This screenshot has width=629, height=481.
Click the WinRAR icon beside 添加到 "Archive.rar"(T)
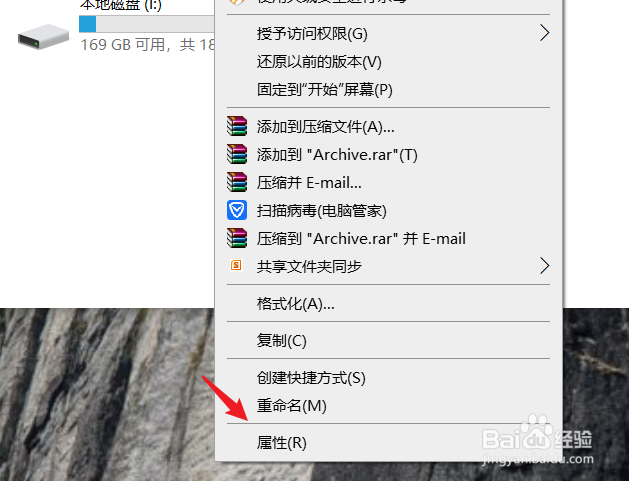tap(237, 154)
